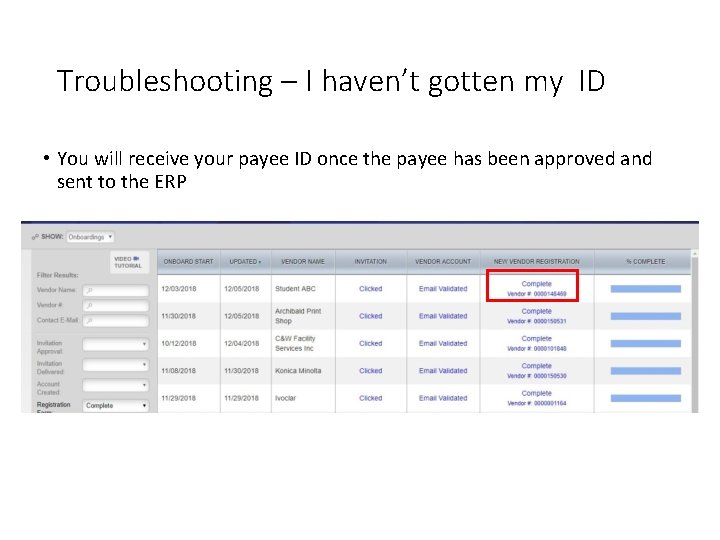This screenshot has height=540, width=720.
Task: Click the Clicked link for Student ABC
Action: point(371,289)
